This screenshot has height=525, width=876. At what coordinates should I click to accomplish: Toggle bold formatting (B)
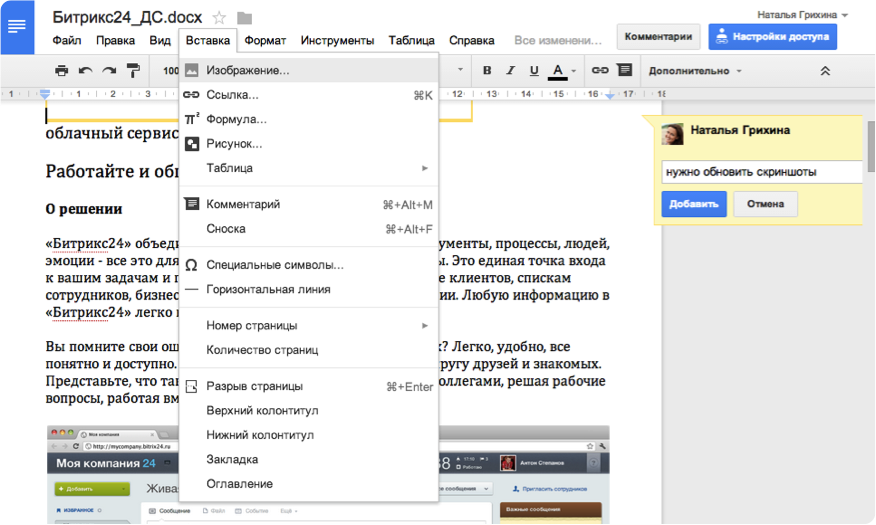click(x=487, y=70)
